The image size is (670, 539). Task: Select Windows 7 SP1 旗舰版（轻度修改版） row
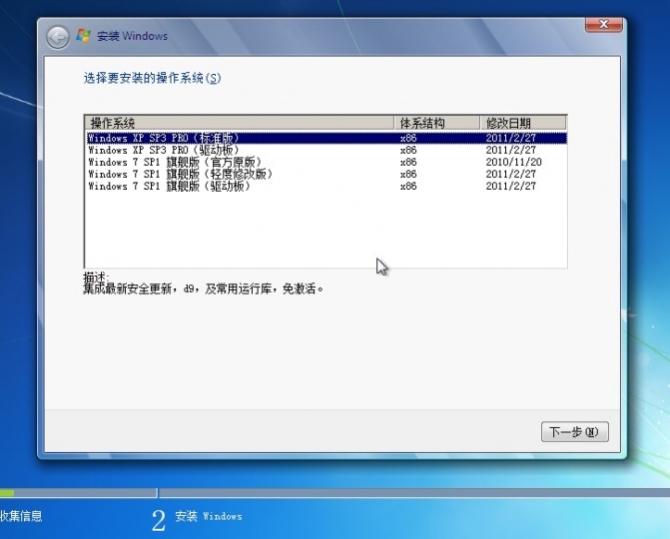[327, 174]
